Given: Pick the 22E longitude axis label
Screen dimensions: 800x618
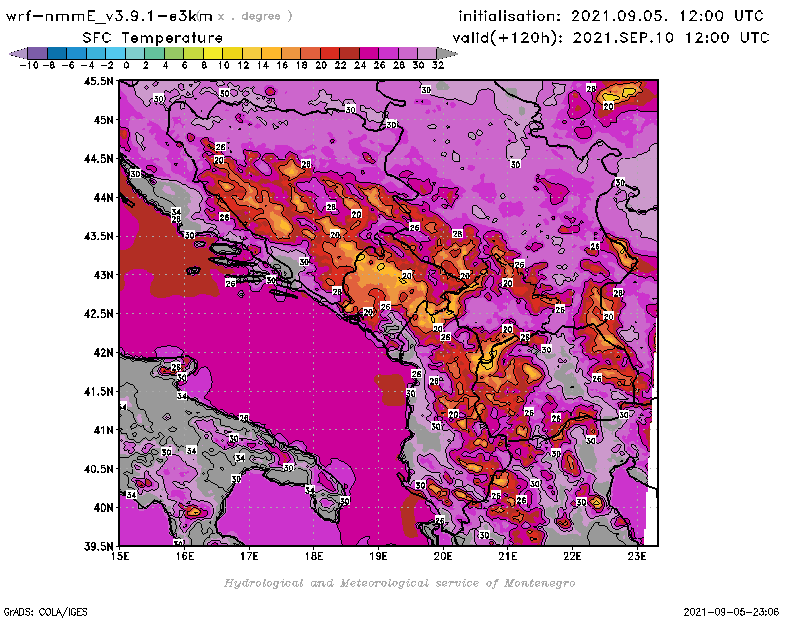Looking at the screenshot, I should click(572, 556).
